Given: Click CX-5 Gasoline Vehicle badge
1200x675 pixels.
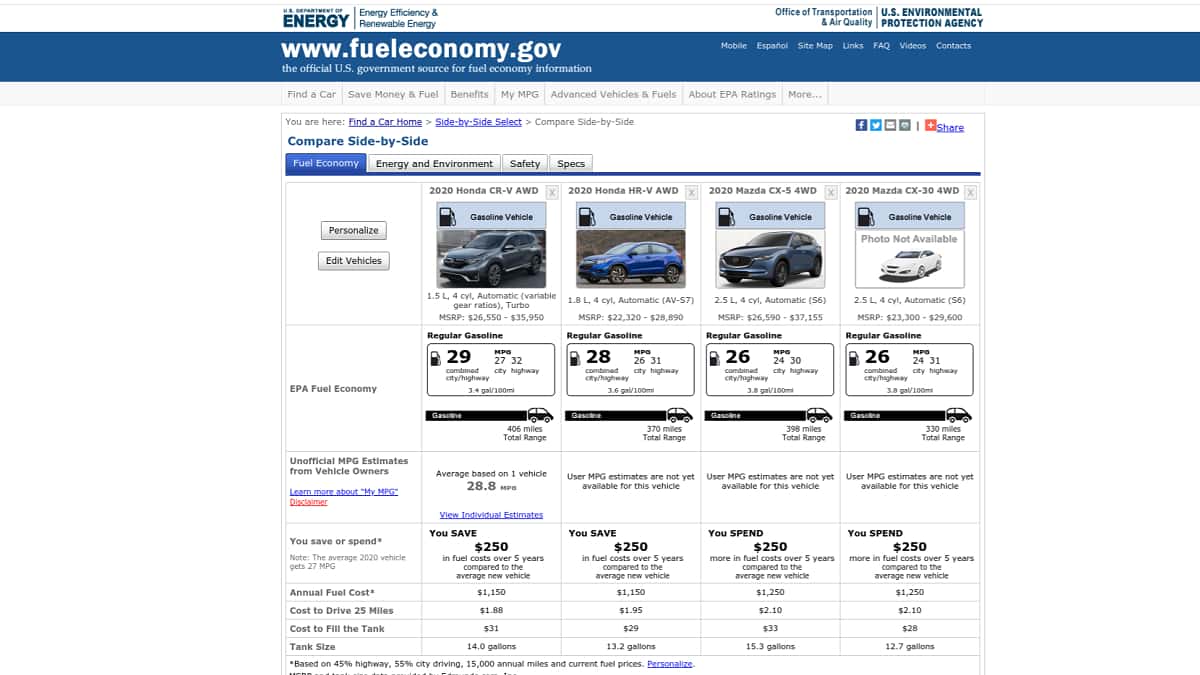Looking at the screenshot, I should [771, 216].
